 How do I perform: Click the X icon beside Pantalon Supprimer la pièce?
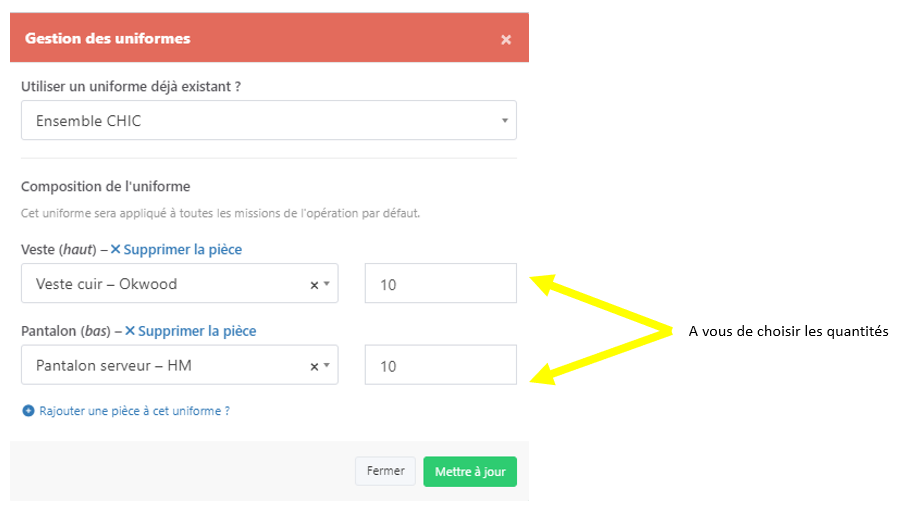click(130, 331)
